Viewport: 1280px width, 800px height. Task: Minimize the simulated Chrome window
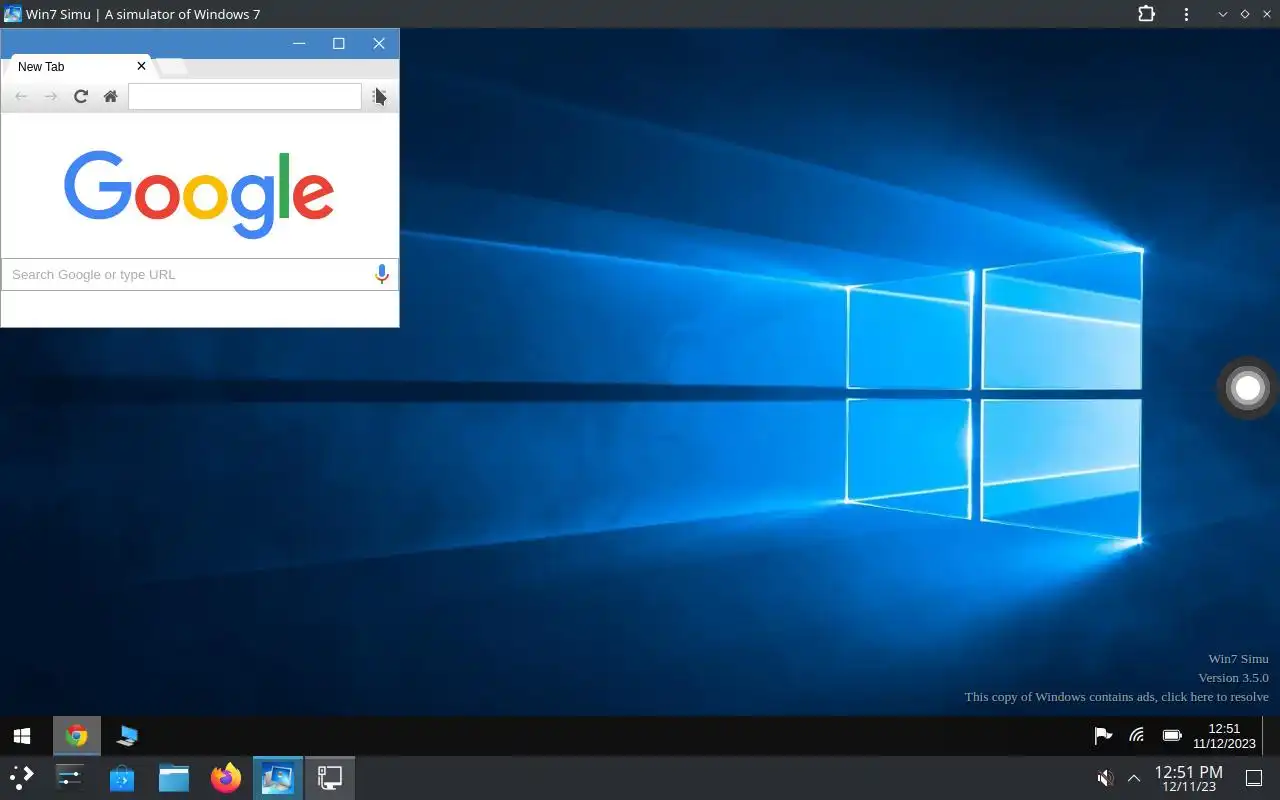point(299,43)
